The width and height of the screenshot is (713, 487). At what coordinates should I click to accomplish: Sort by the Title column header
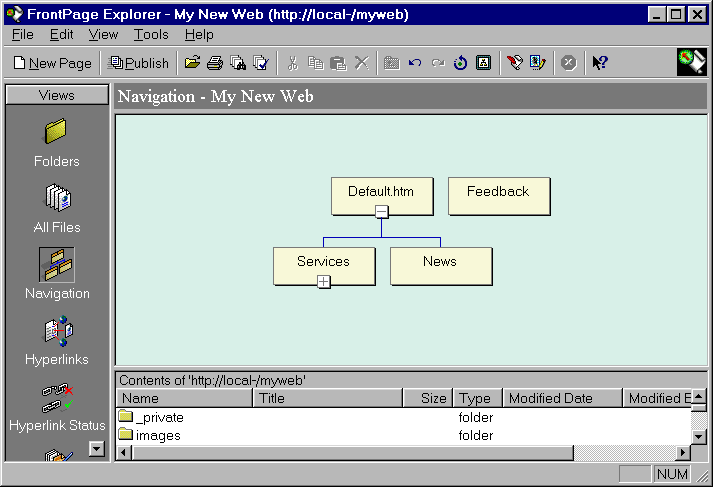328,398
